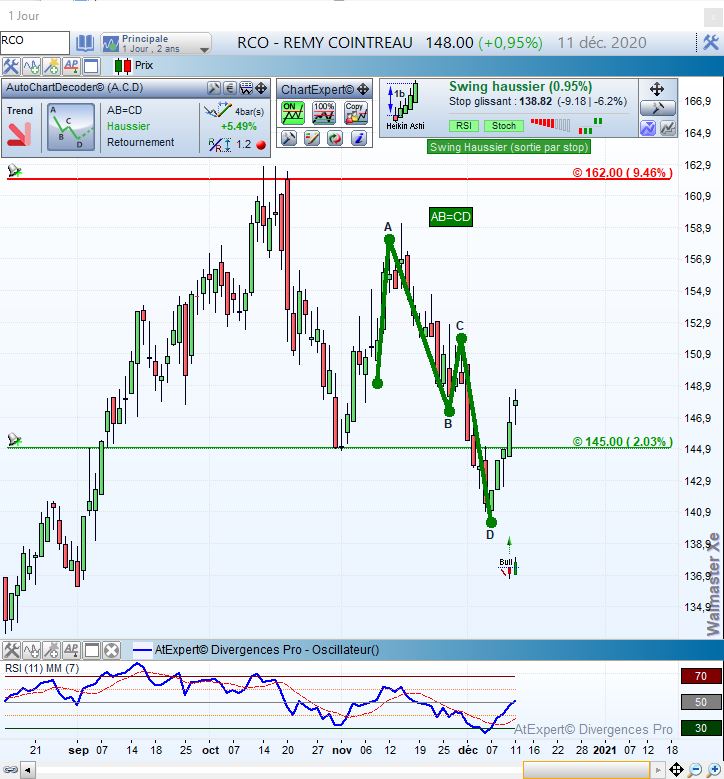
Task: Click the cart icon in AutoChartDecoder header
Action: tap(246, 88)
